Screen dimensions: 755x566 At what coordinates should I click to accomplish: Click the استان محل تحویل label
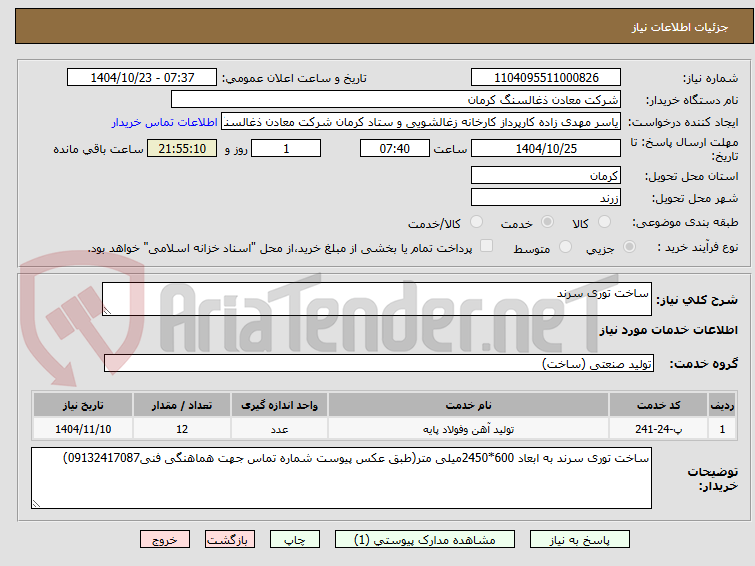[691, 176]
